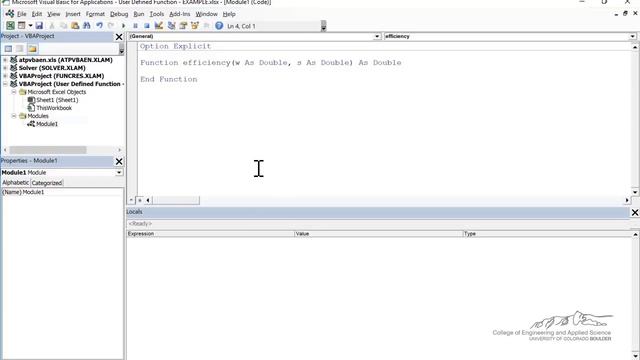Toggle Folders icon in Project pane

pyautogui.click(x=32, y=49)
